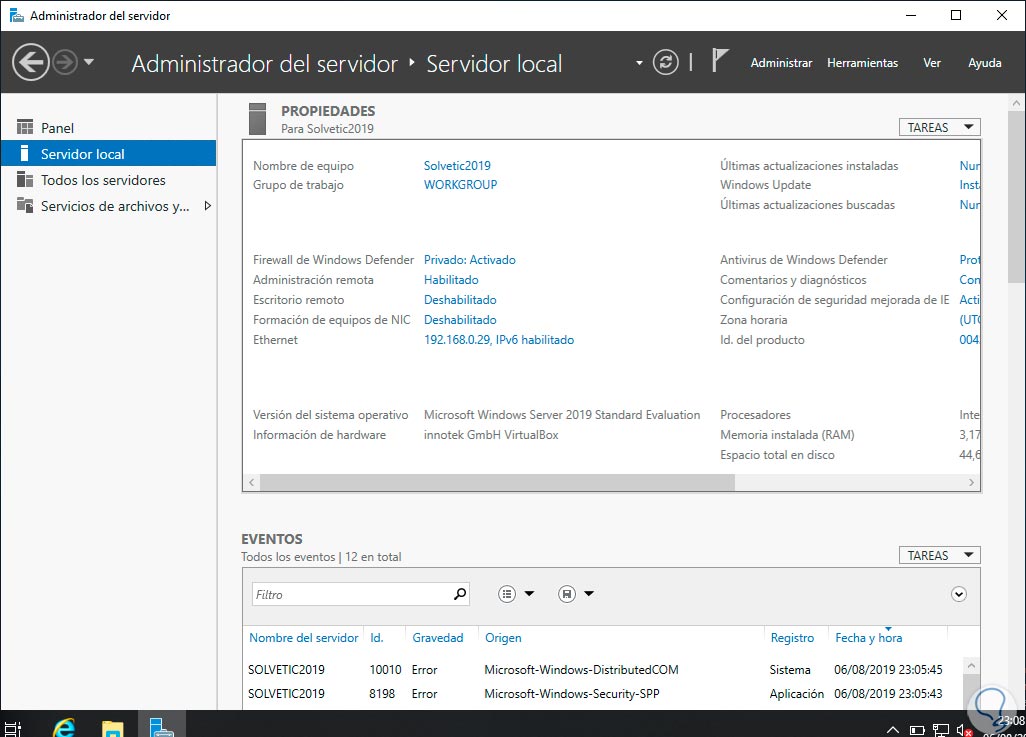Click the WORKGROUP link

pyautogui.click(x=460, y=185)
